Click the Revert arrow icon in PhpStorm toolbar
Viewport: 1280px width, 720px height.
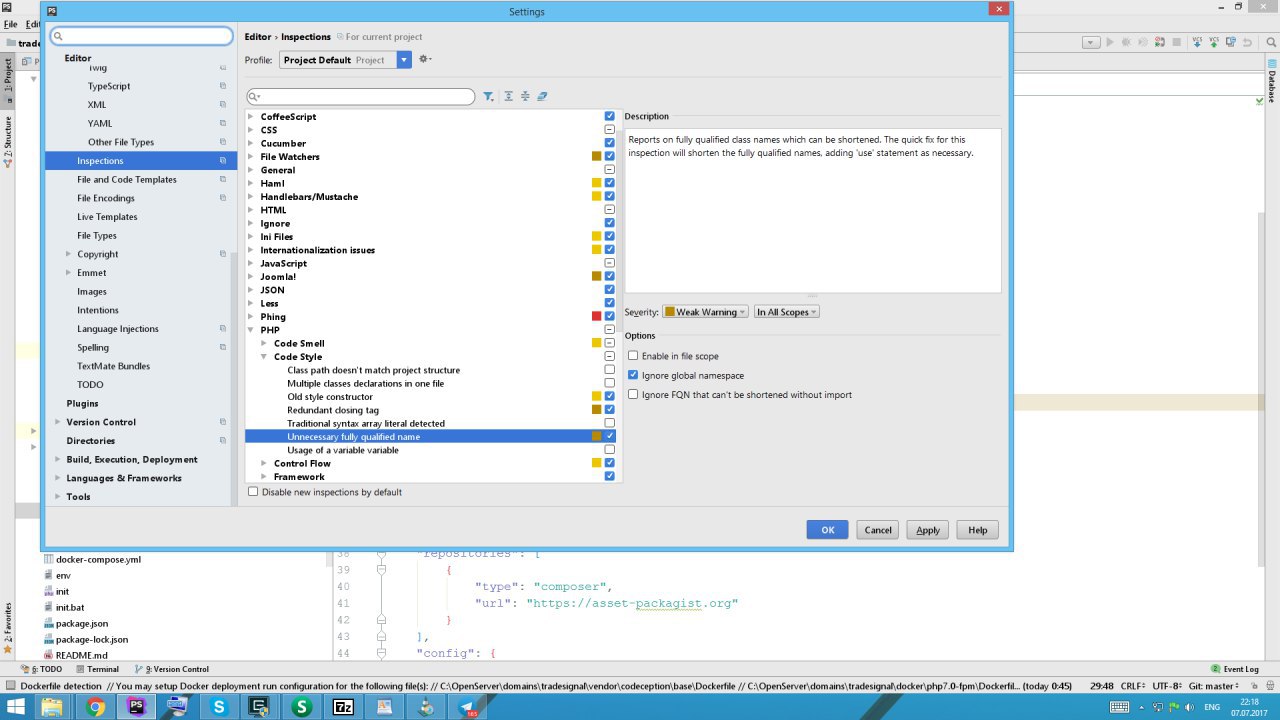pos(1248,42)
